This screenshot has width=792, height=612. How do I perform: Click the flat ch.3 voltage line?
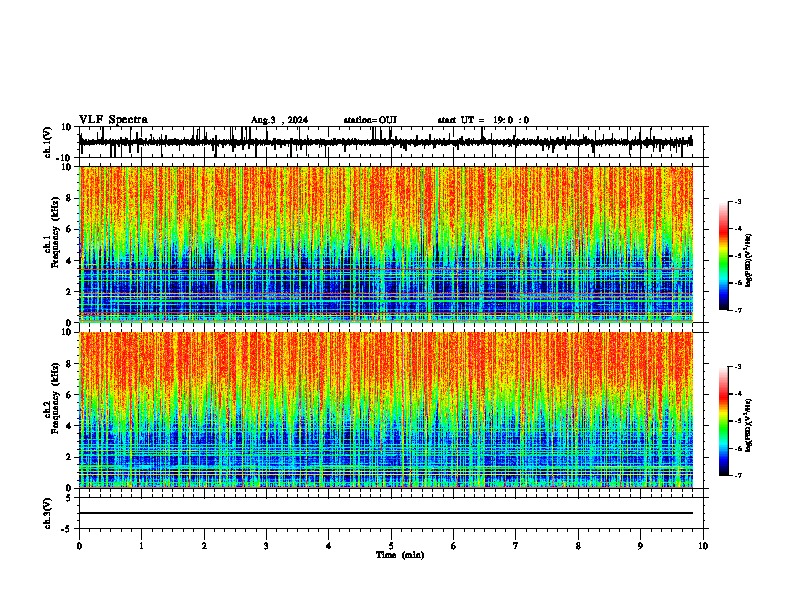(386, 513)
